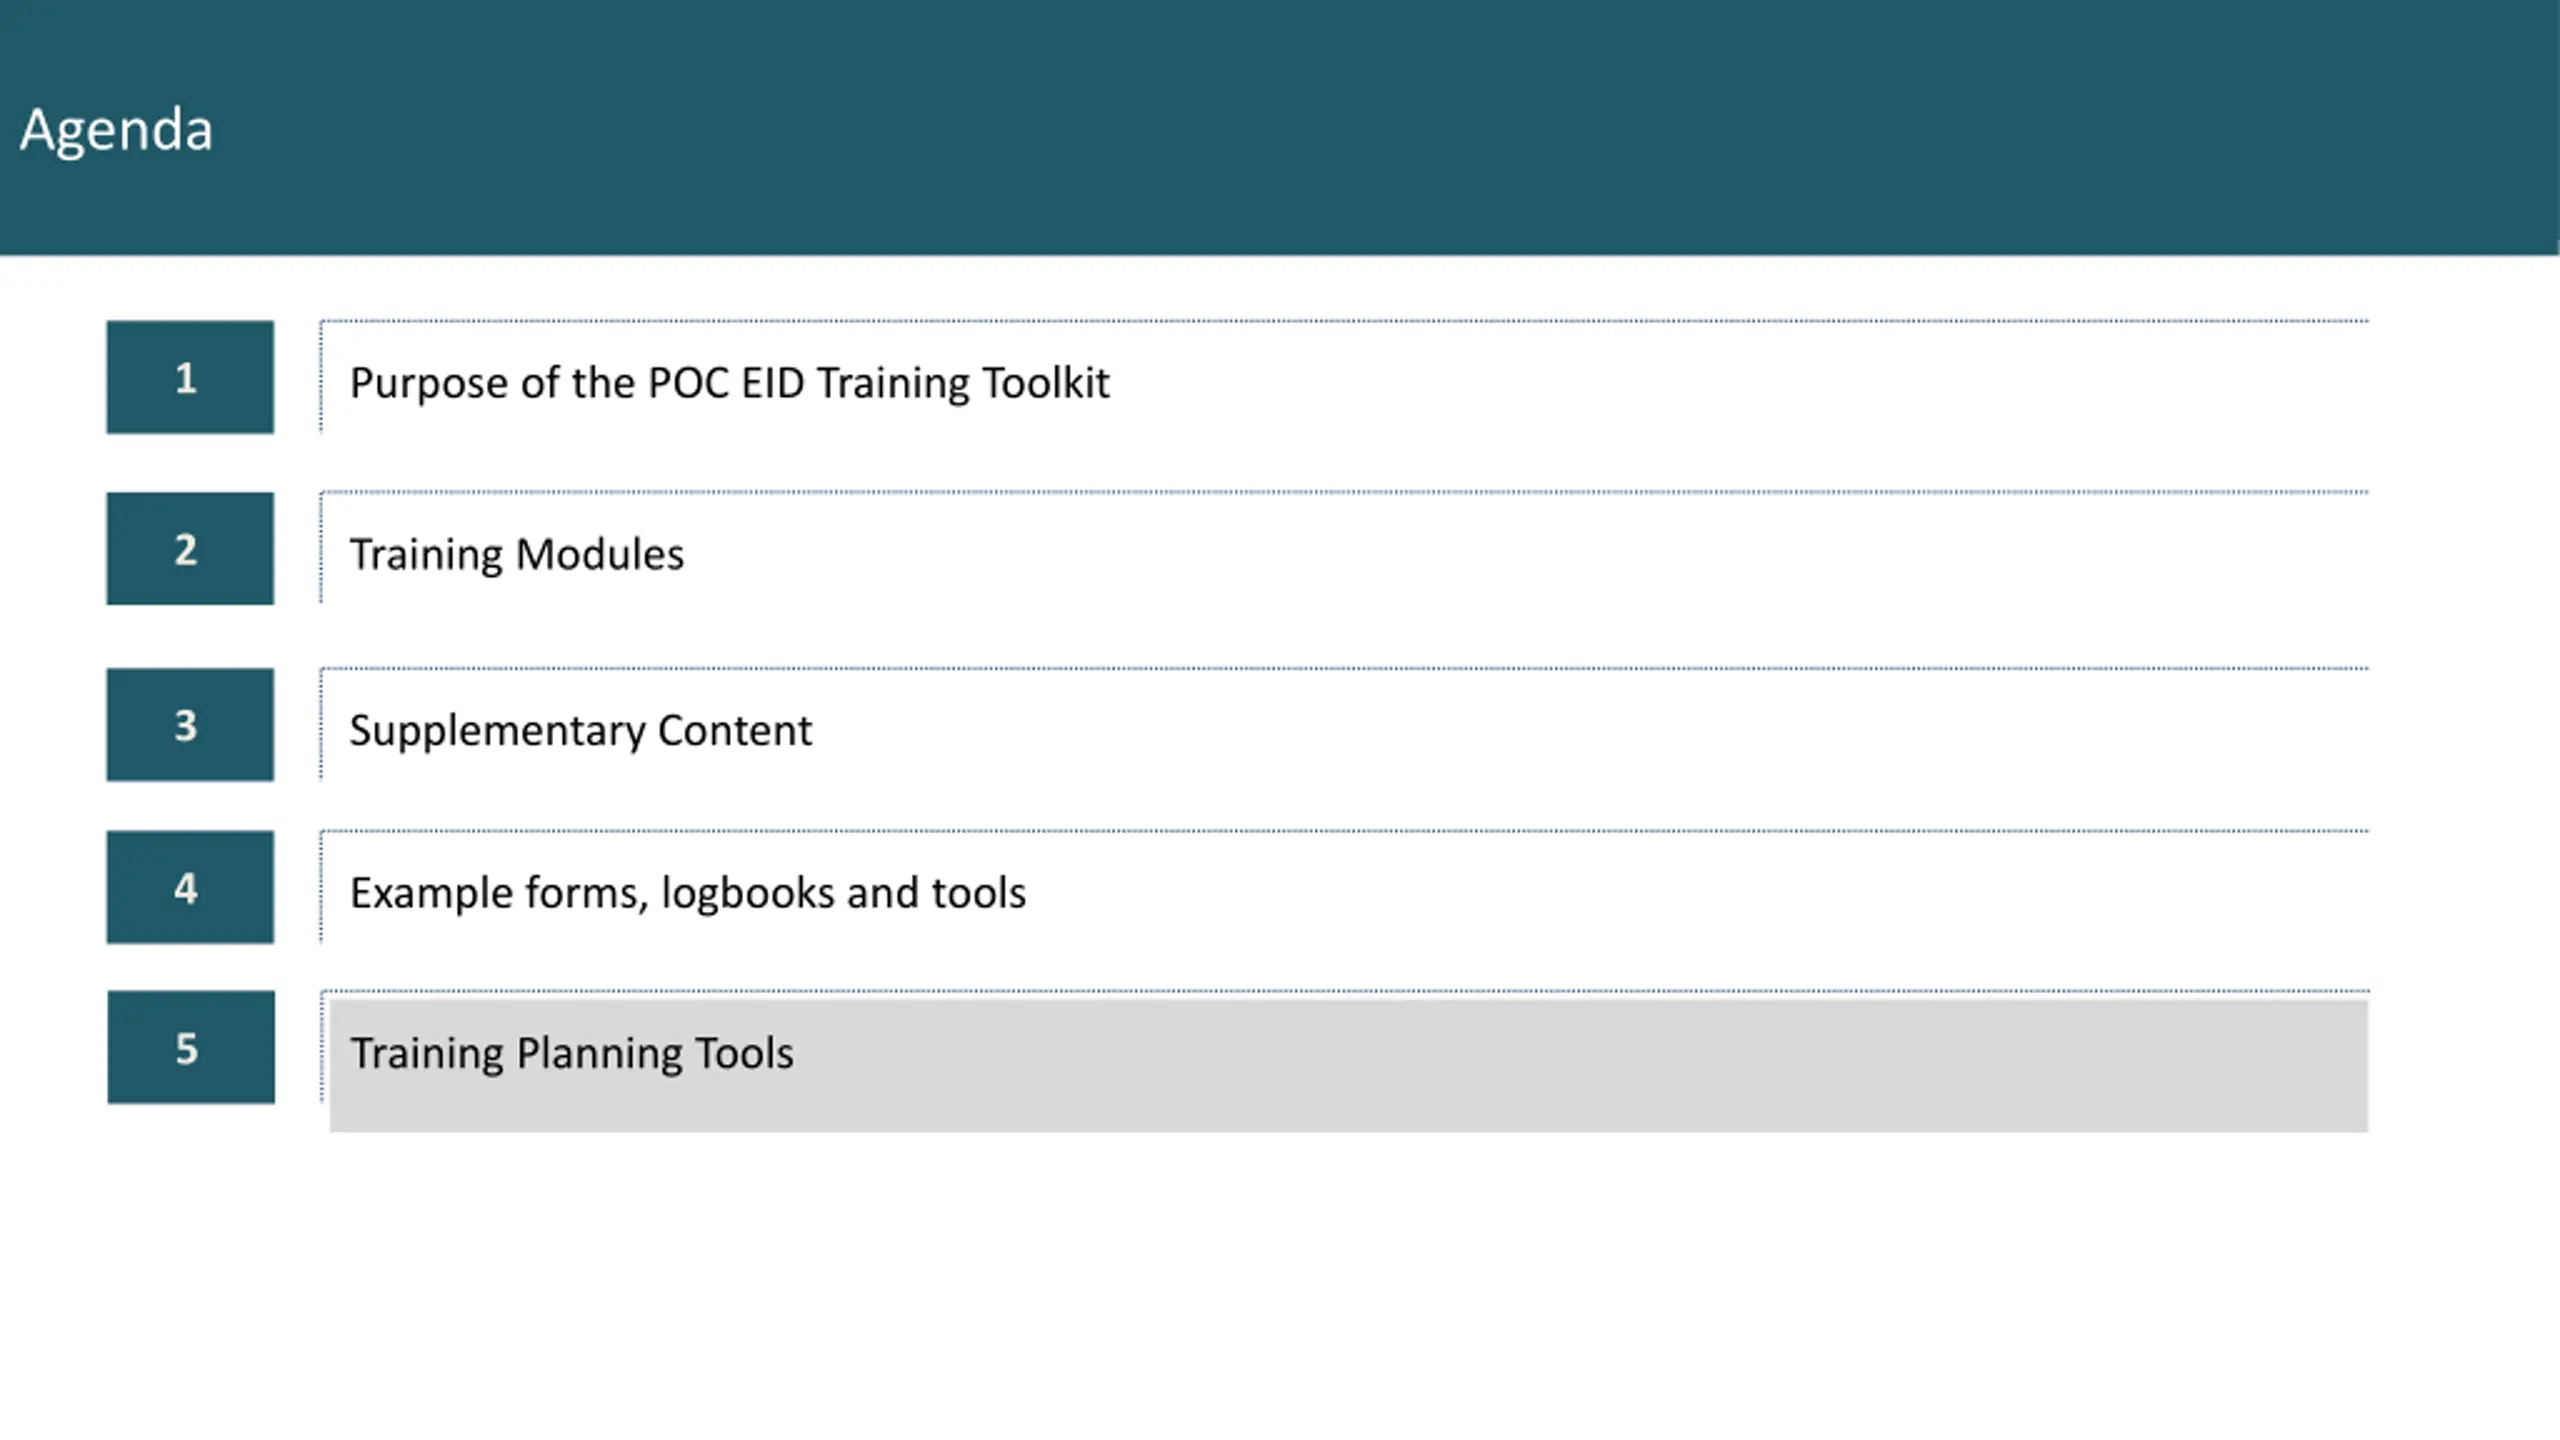Click the teal header banner
The height and width of the screenshot is (1440, 2560).
(x=1280, y=127)
